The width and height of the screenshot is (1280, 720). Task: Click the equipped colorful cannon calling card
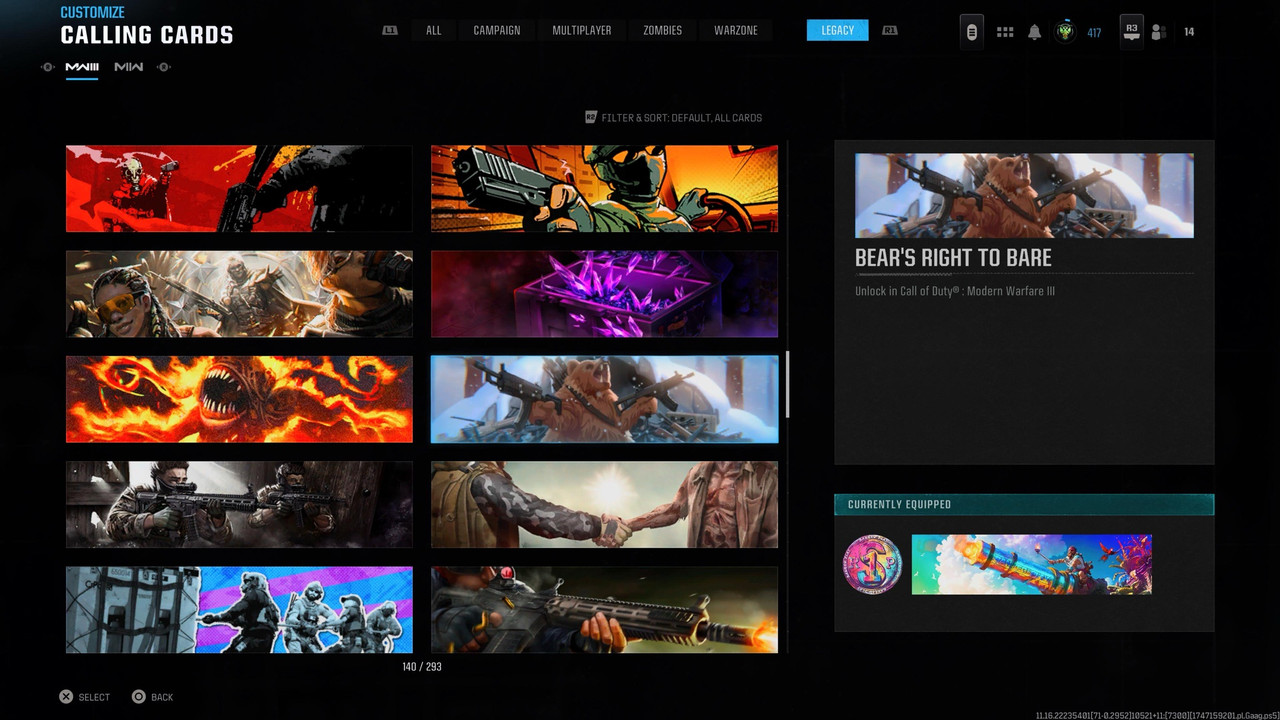(1031, 564)
